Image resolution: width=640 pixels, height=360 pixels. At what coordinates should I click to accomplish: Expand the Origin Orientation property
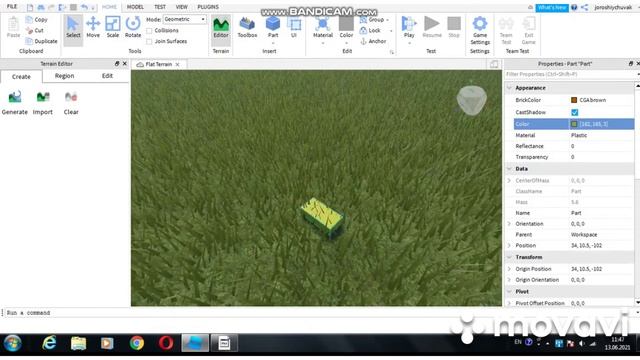(x=509, y=280)
